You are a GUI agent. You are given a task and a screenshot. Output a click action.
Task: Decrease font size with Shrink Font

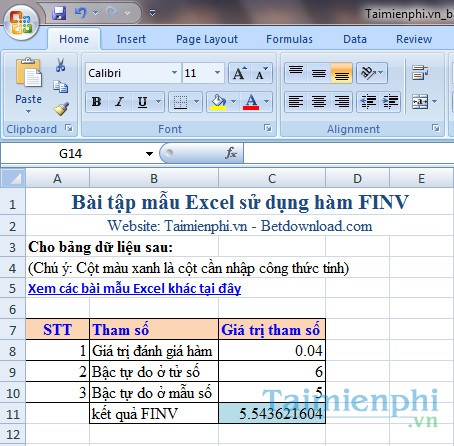(x=261, y=73)
